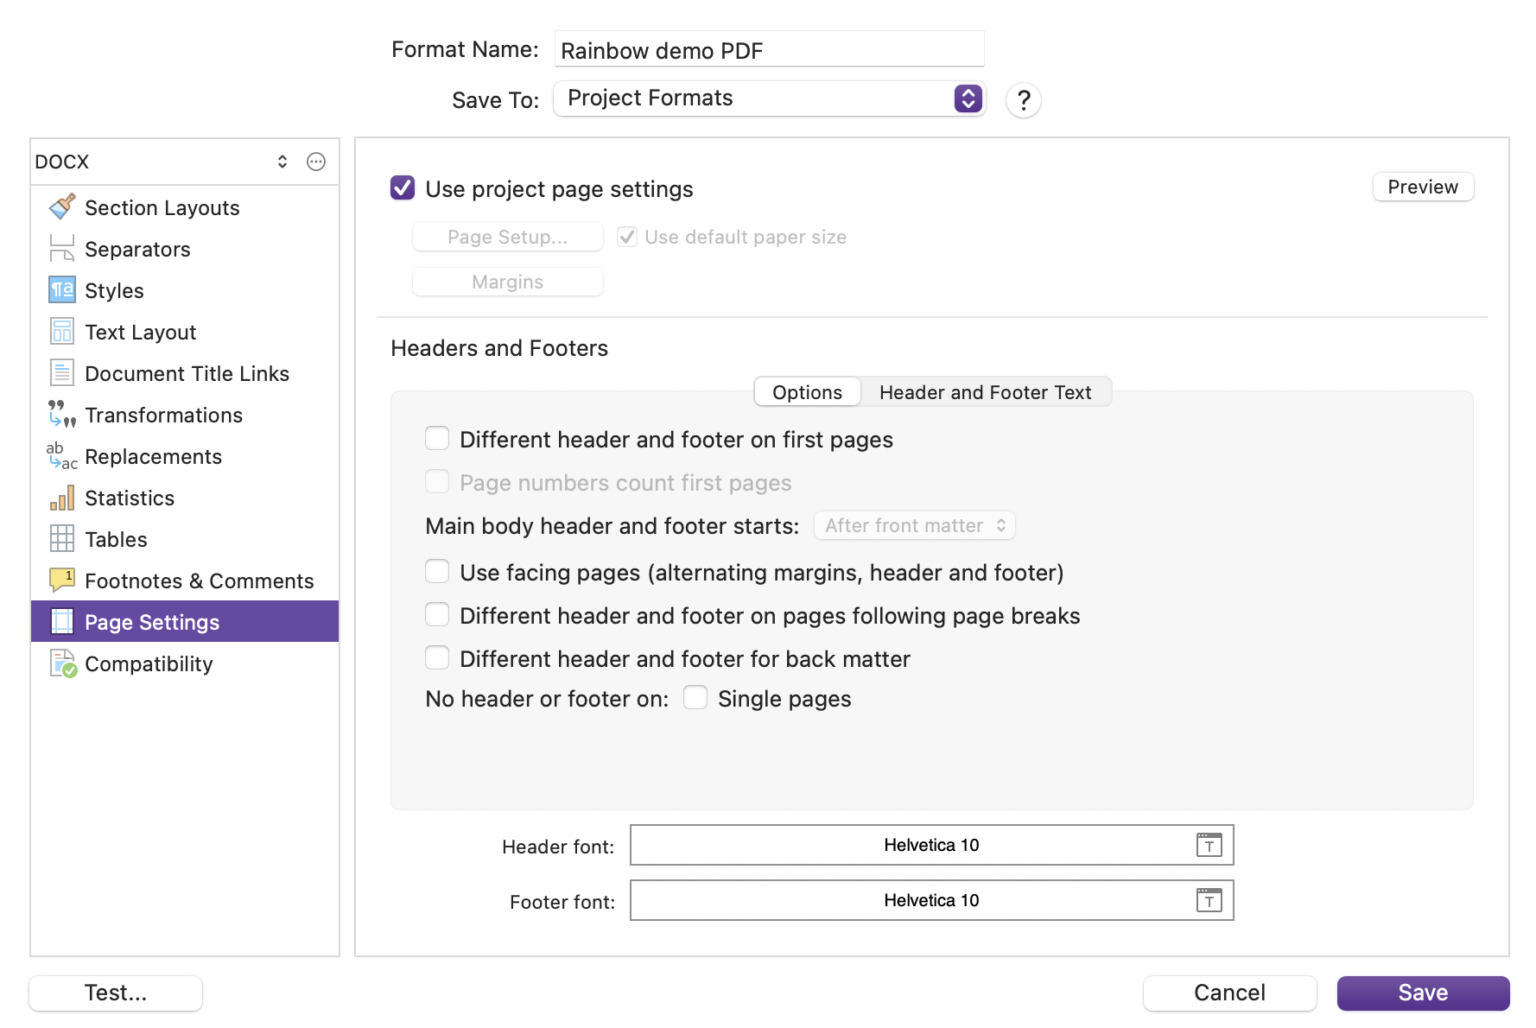Open the Save To dropdown
Screen dimensions: 1536x1028
tap(966, 99)
